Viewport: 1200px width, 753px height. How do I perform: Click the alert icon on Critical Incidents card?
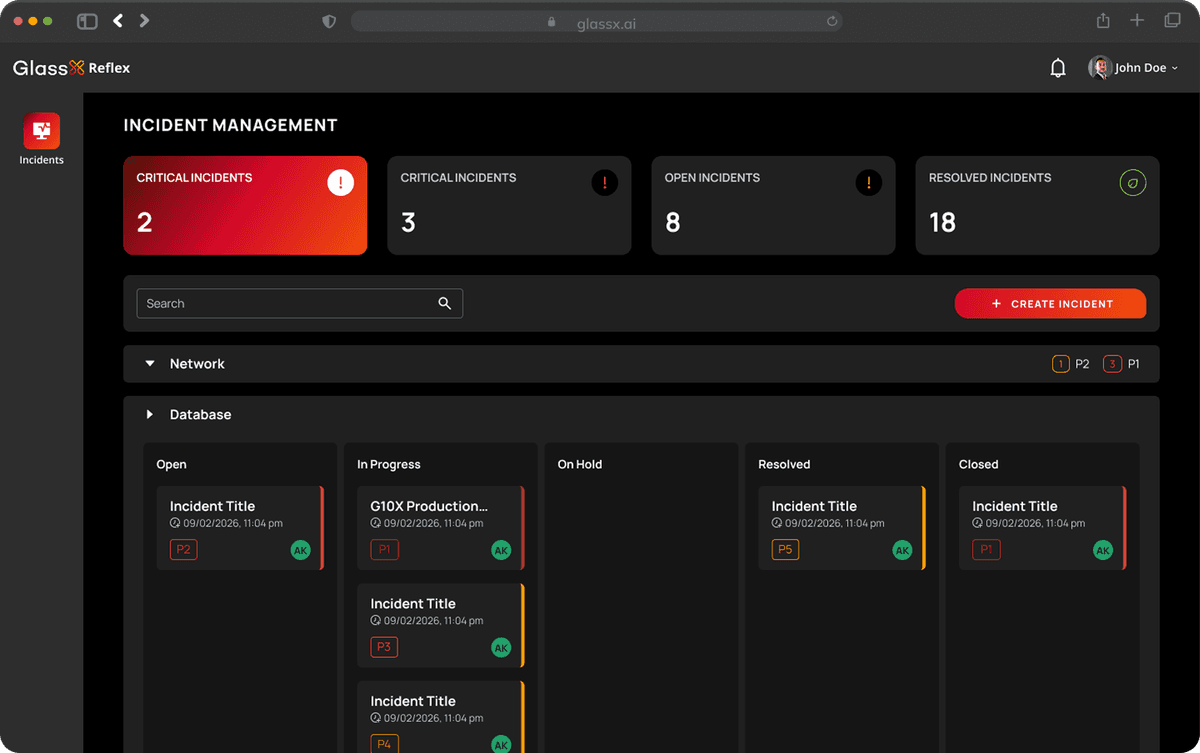tap(340, 182)
